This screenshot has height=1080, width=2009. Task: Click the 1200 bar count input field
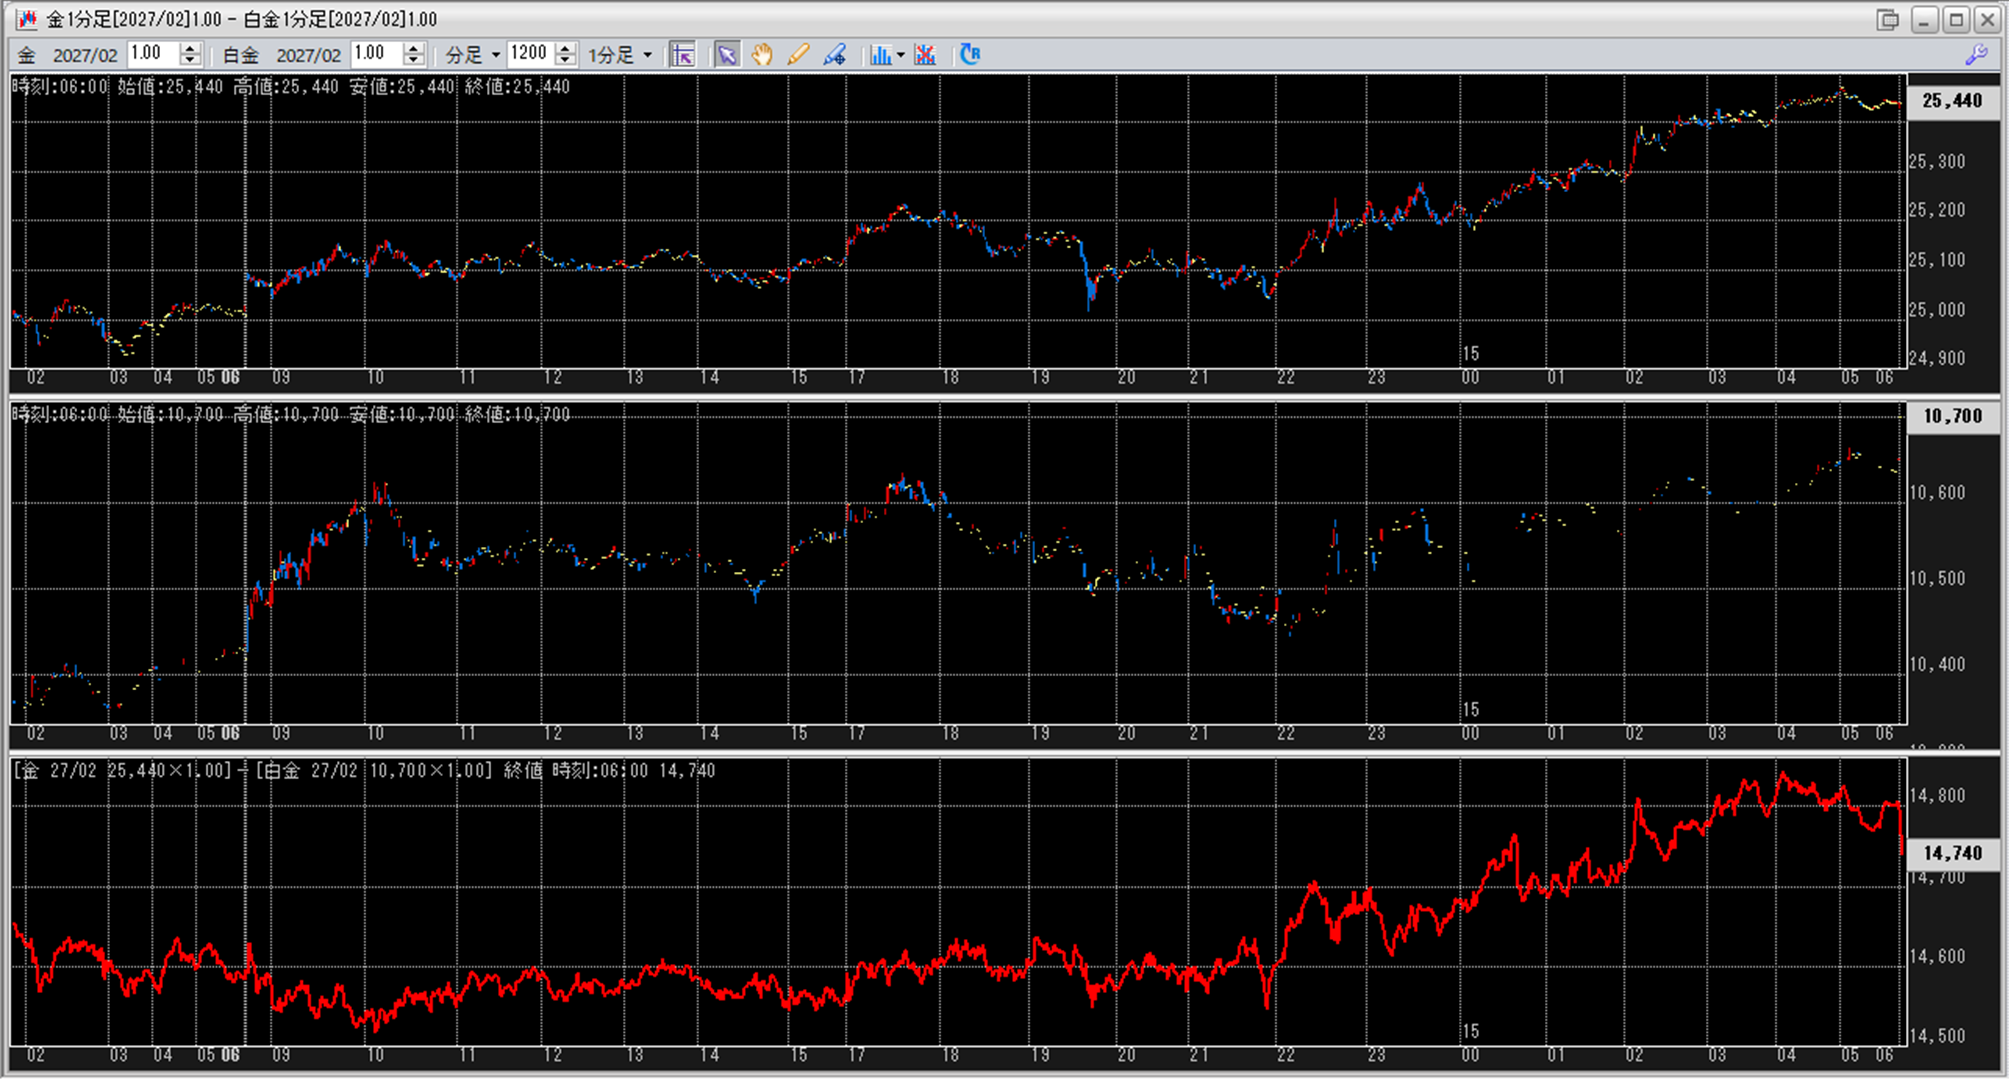point(529,54)
